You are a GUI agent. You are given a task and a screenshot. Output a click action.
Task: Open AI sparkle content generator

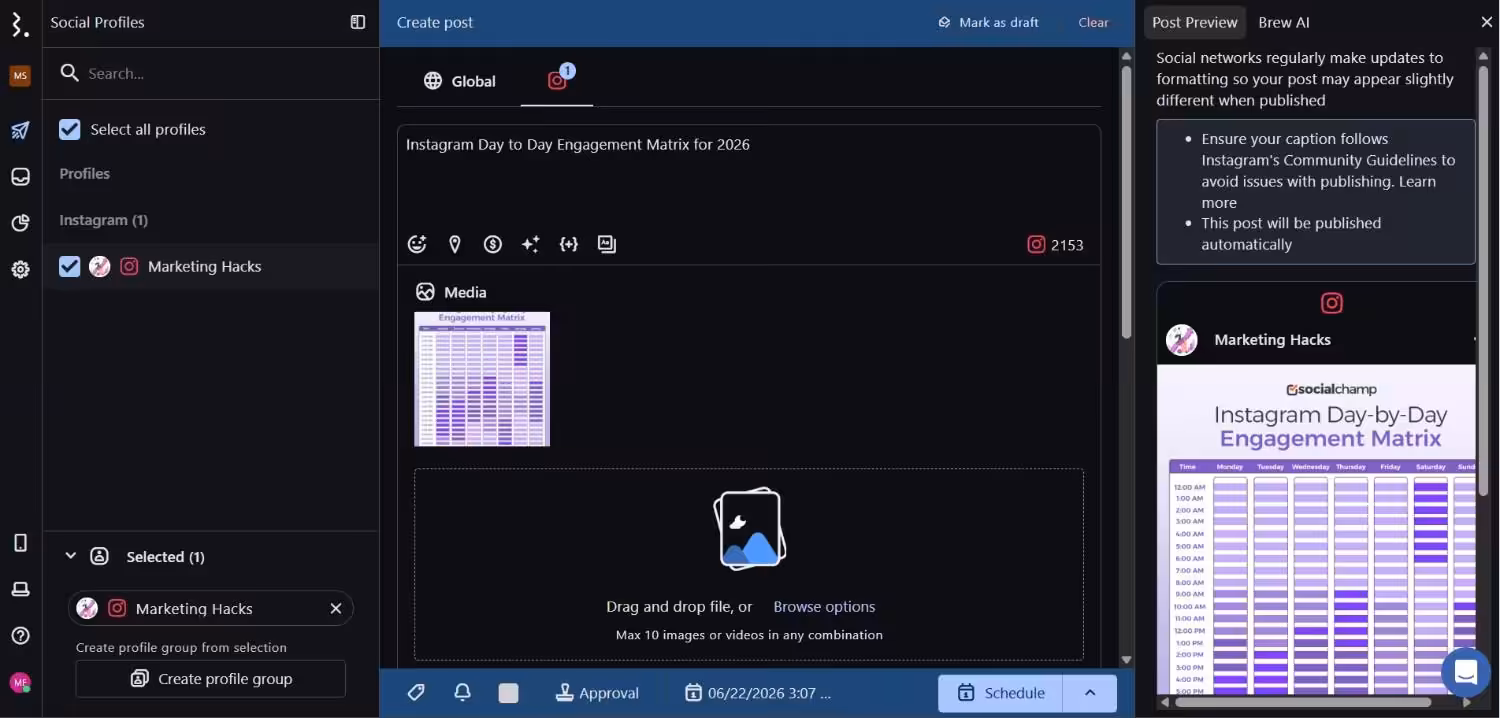point(531,244)
